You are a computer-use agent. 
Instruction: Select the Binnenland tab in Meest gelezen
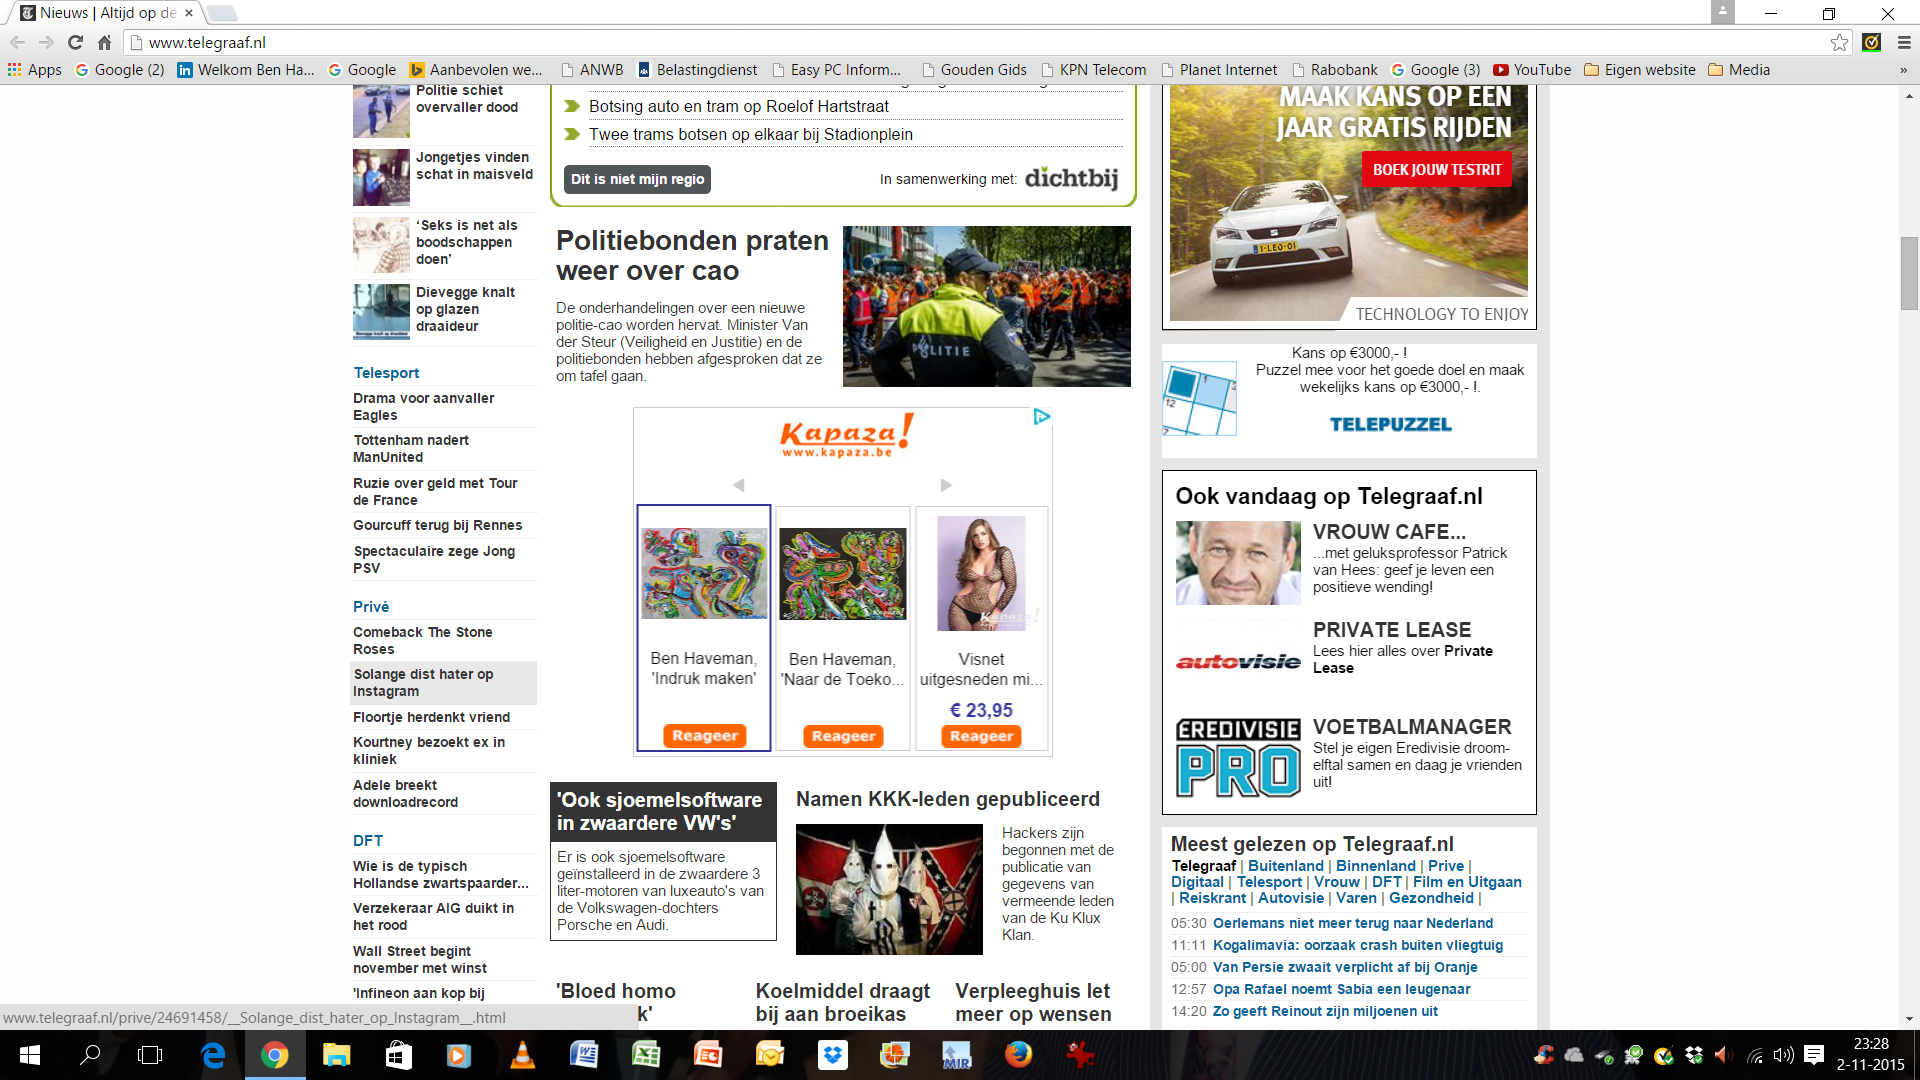(x=1375, y=866)
